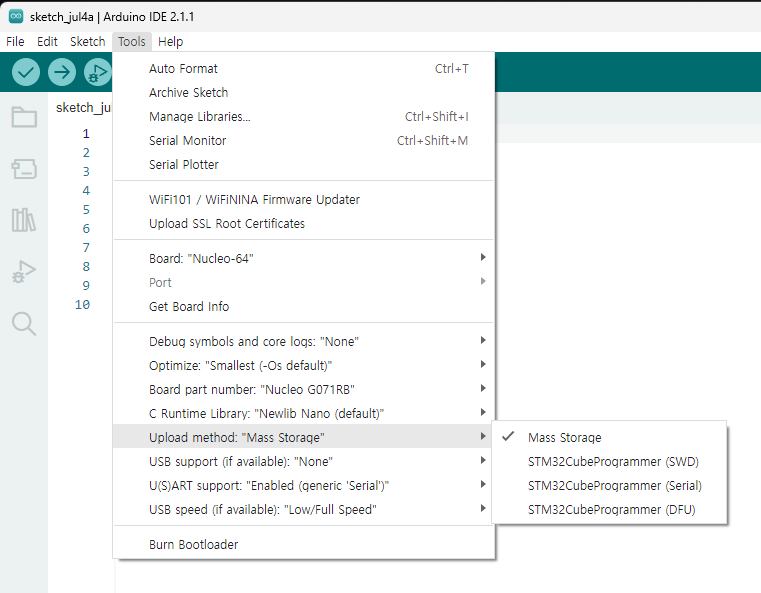Viewport: 761px width, 593px height.
Task: Click the Start Debugging toolbar button
Action: click(98, 72)
